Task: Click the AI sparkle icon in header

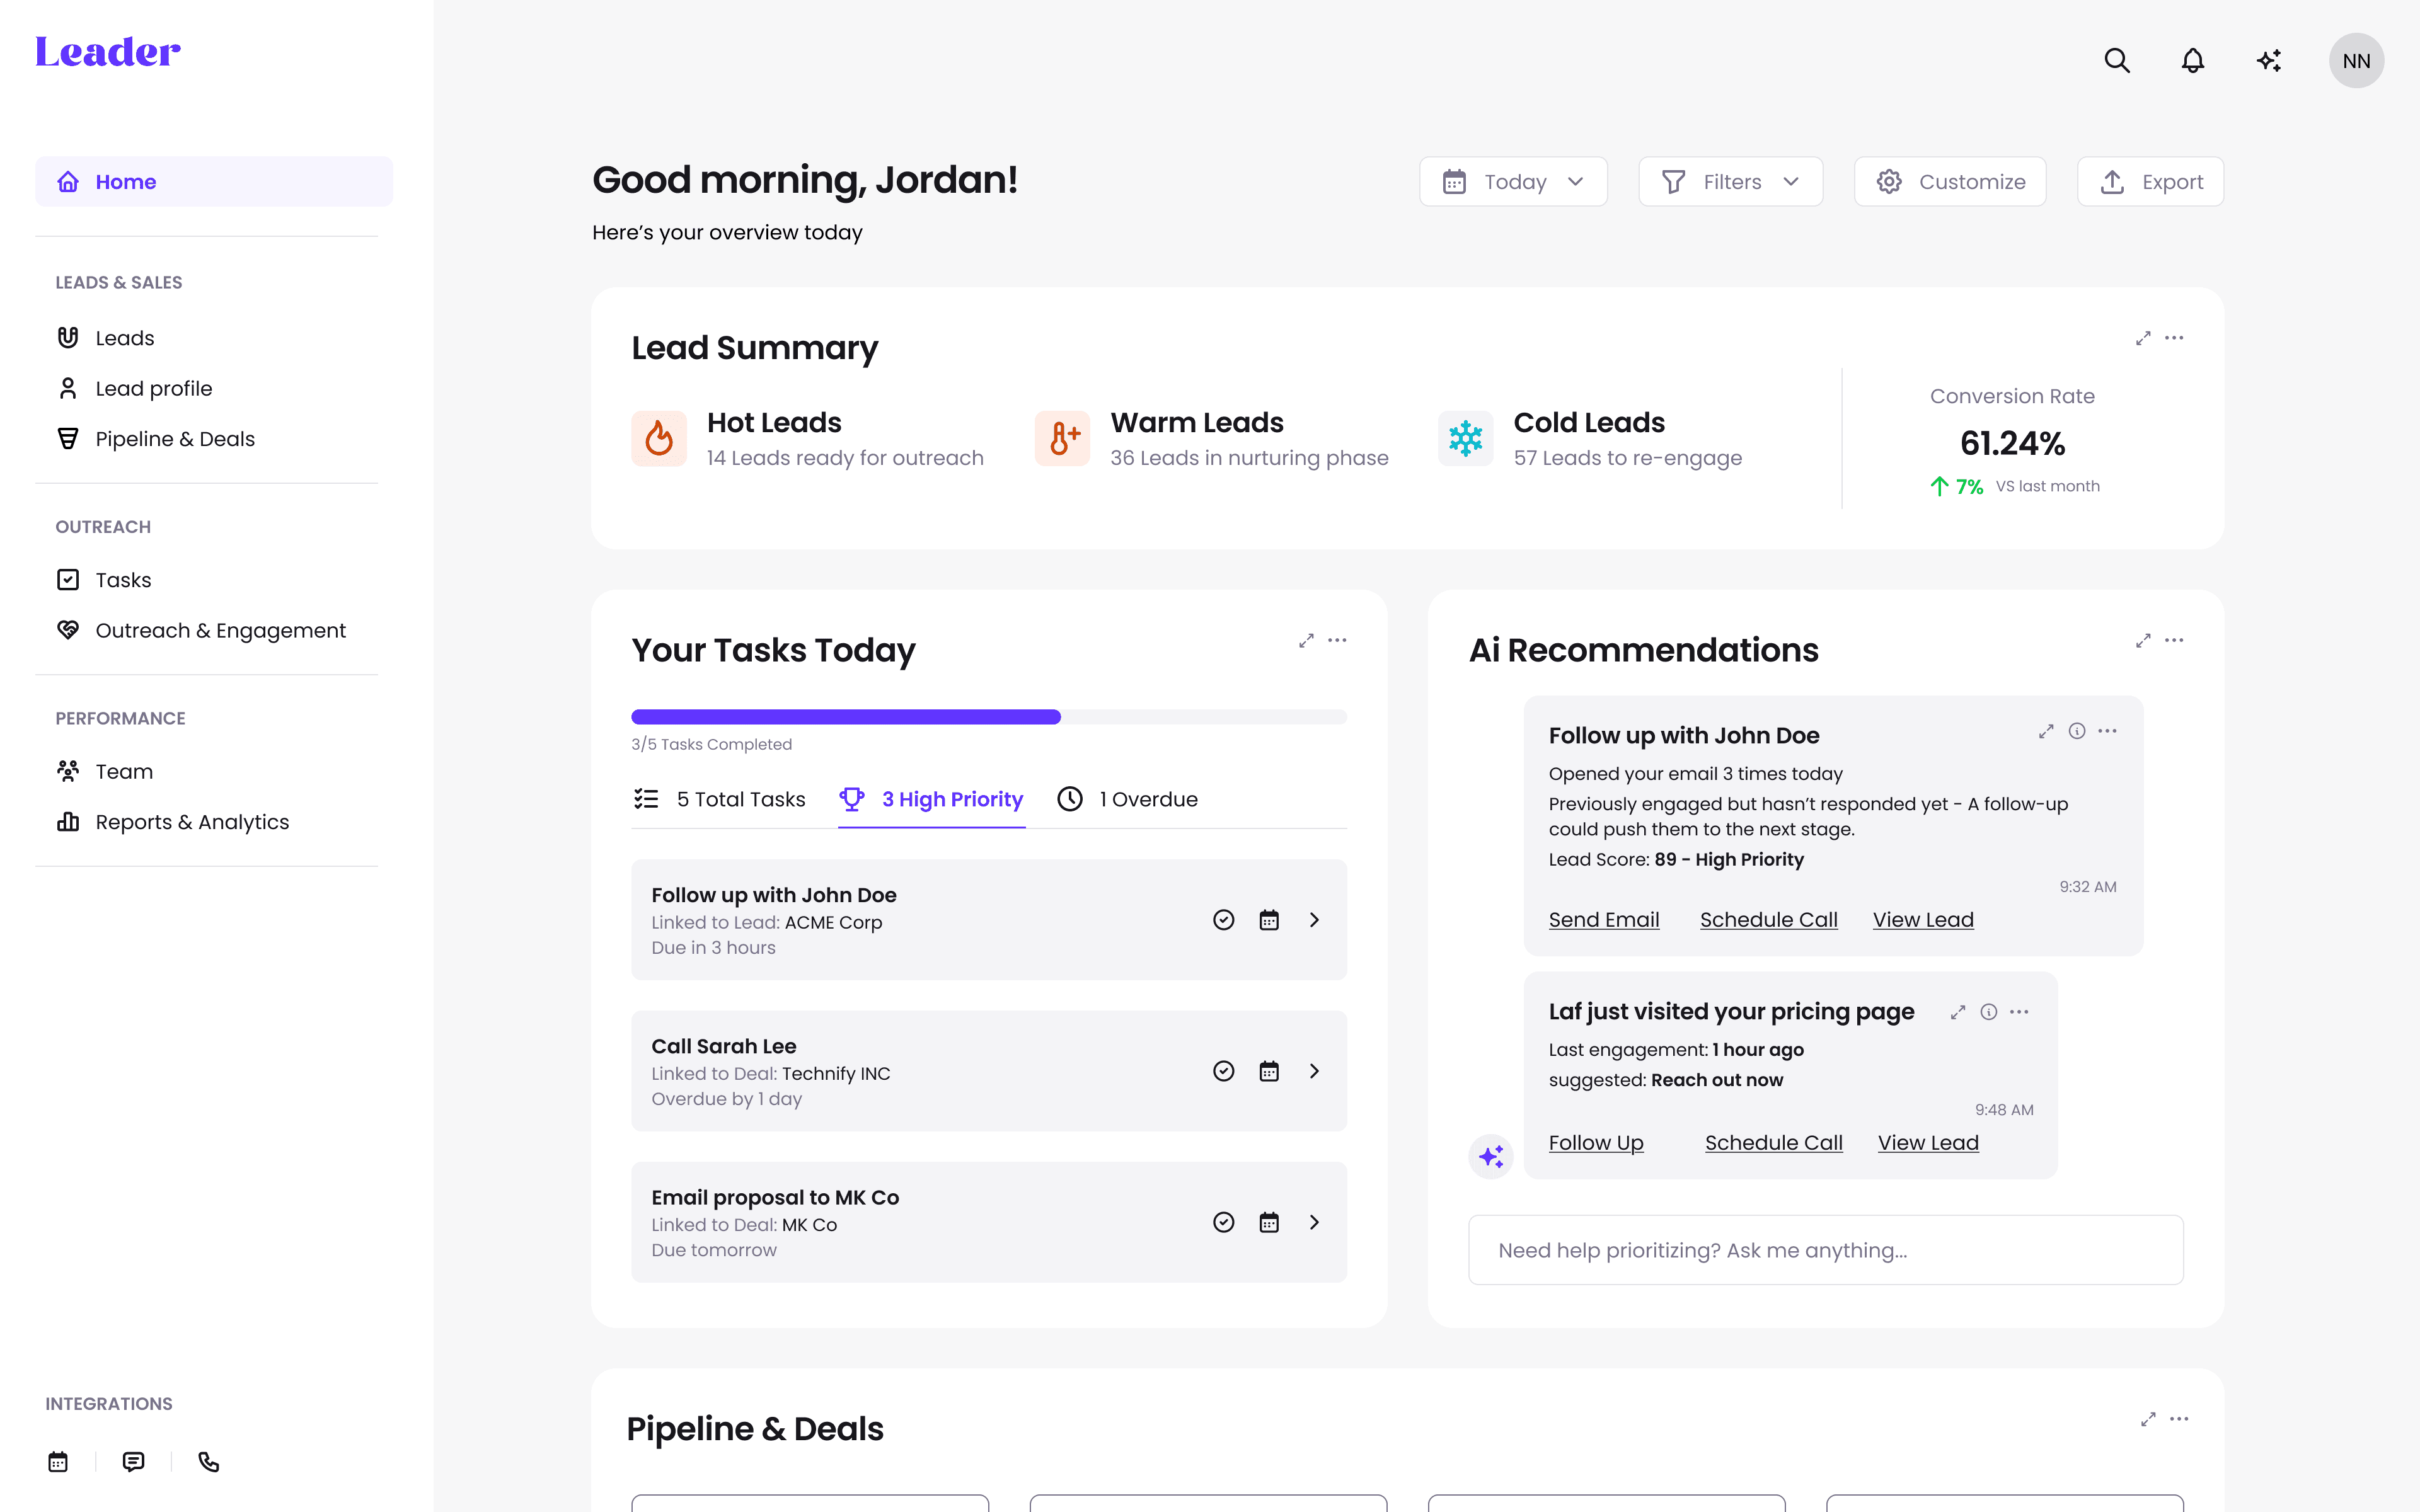Action: point(2269,61)
